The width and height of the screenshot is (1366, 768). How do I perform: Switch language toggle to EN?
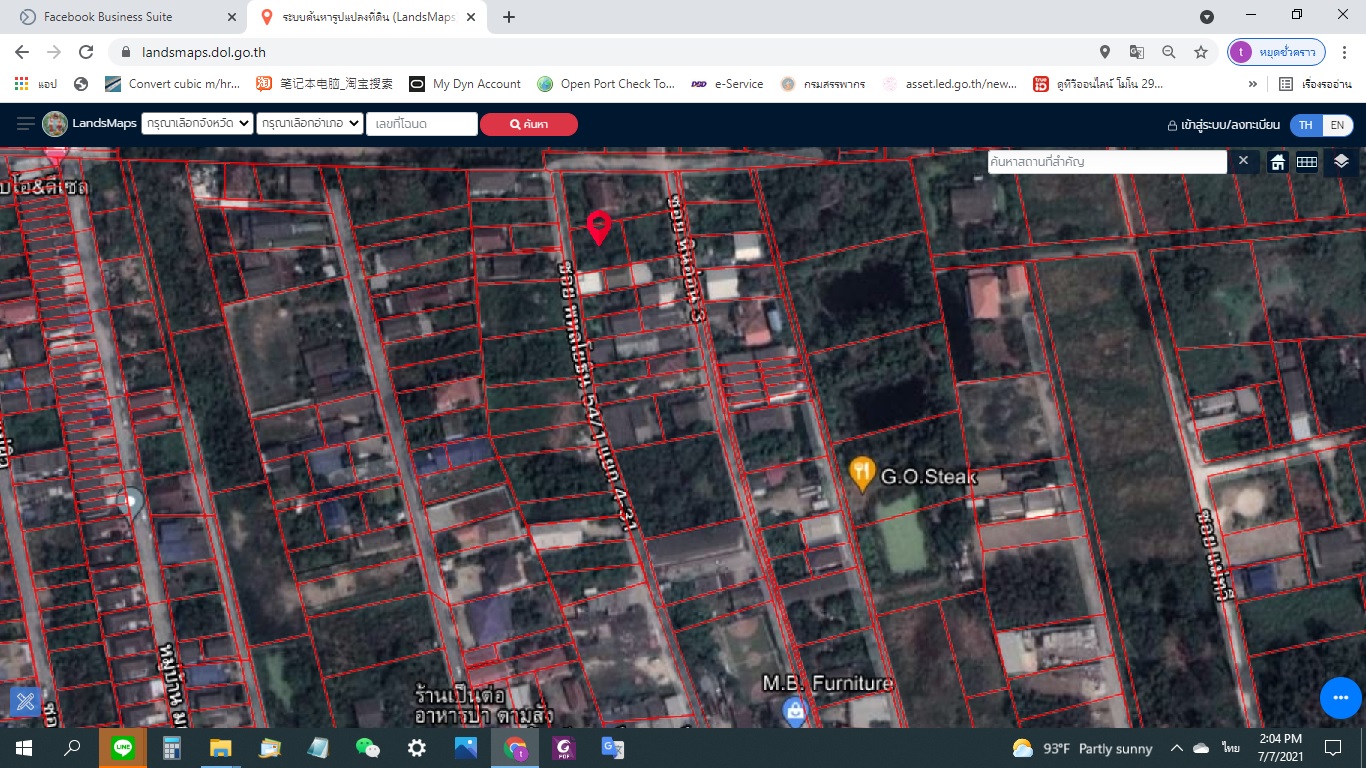(1337, 125)
